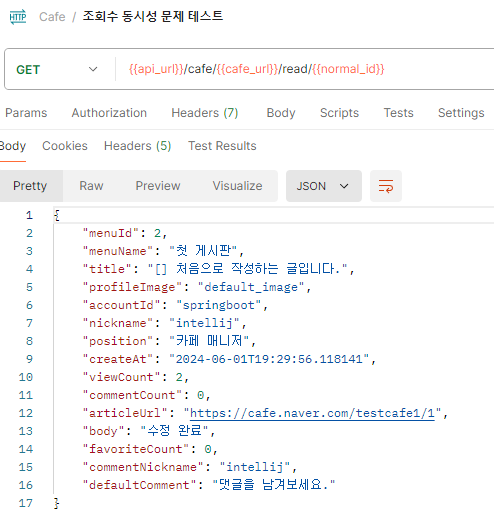Click the "commentCount" key on line 11
The height and width of the screenshot is (520, 494).
(x=132, y=395)
